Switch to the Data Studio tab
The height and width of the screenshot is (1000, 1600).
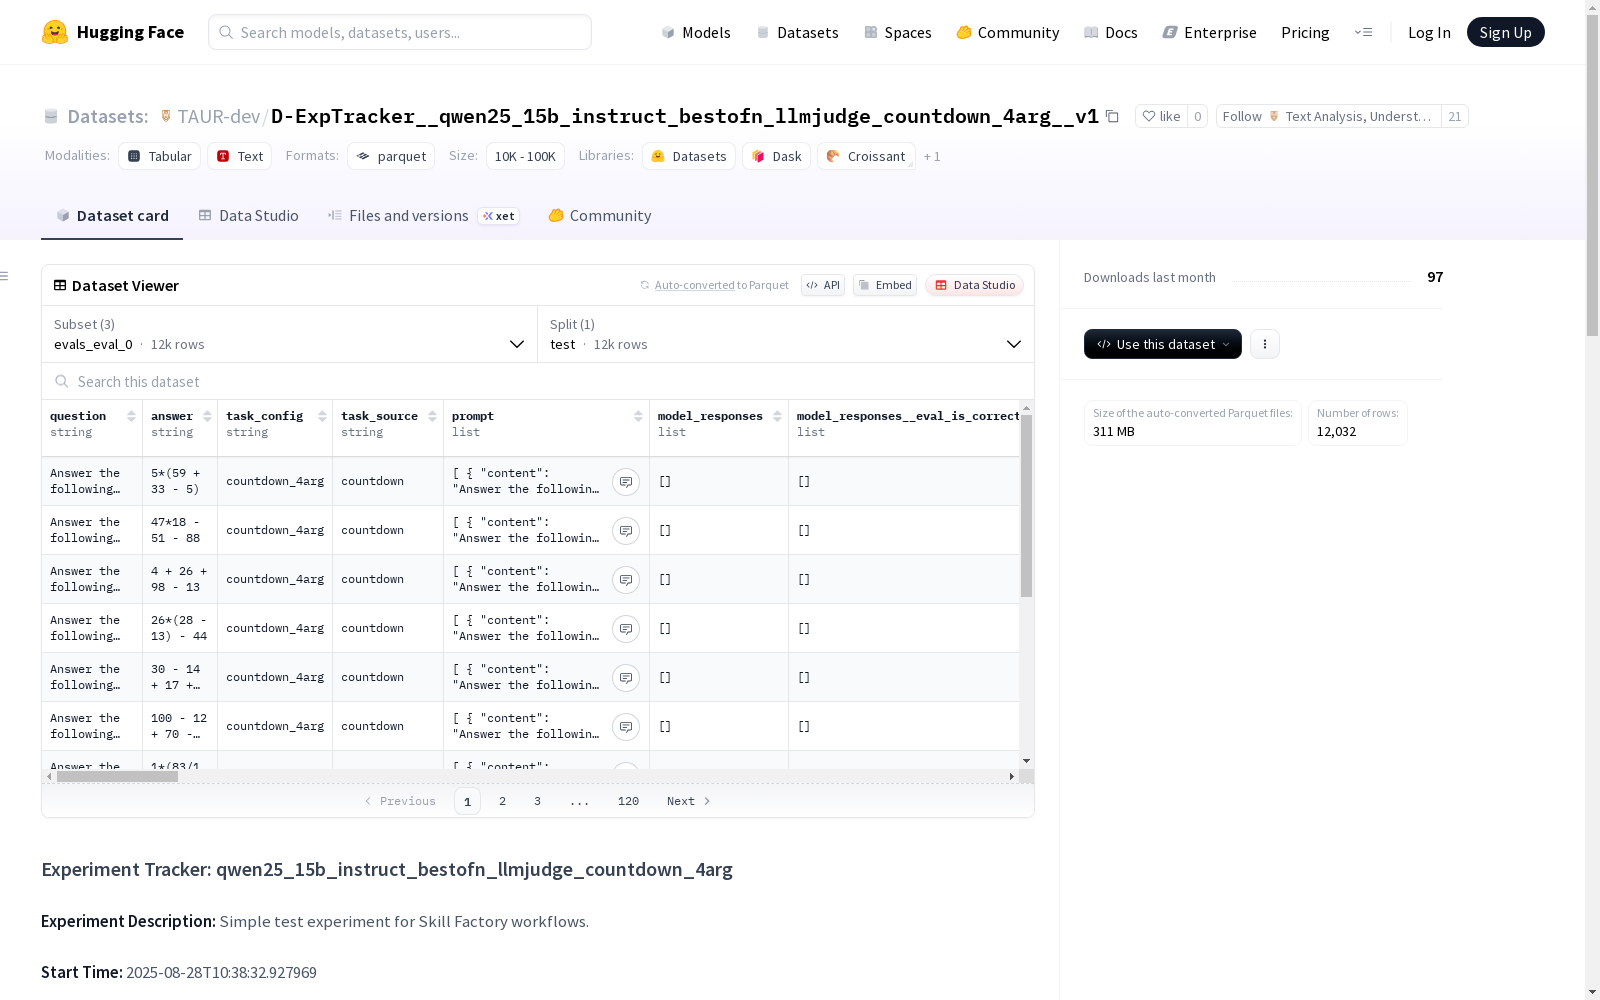249,216
